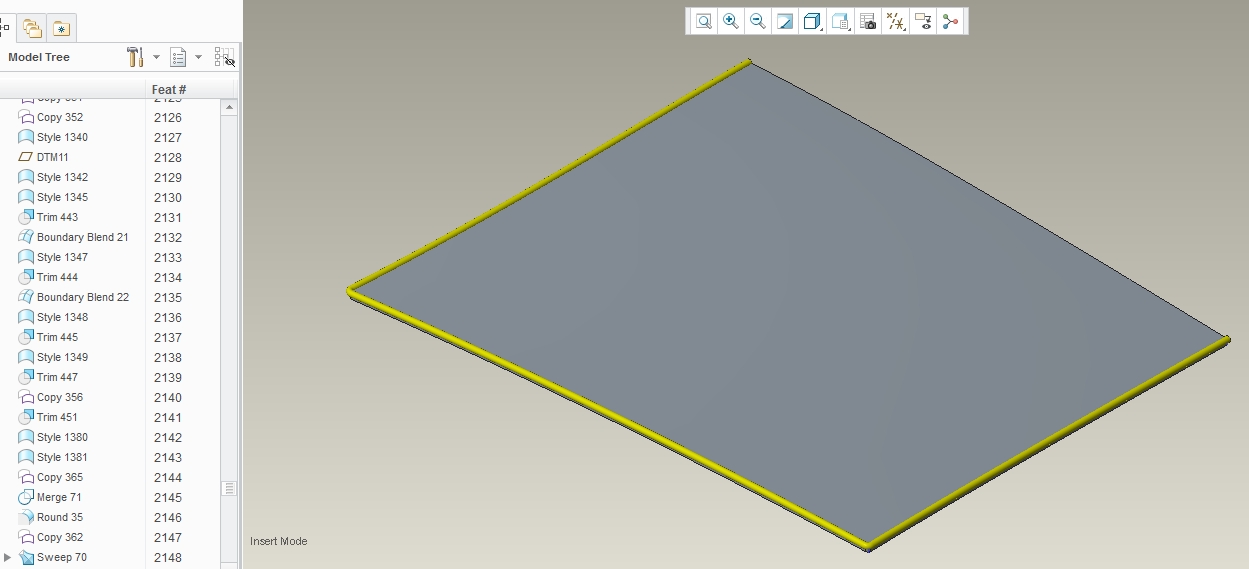This screenshot has width=1249, height=569.
Task: Select Style 1347 in the model tree
Action: click(62, 257)
